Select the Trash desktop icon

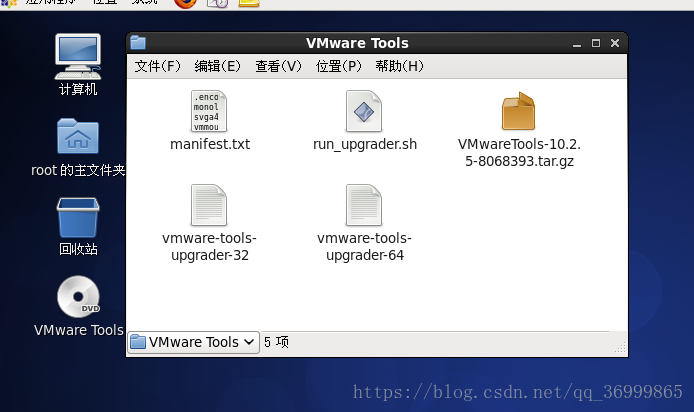[x=78, y=218]
